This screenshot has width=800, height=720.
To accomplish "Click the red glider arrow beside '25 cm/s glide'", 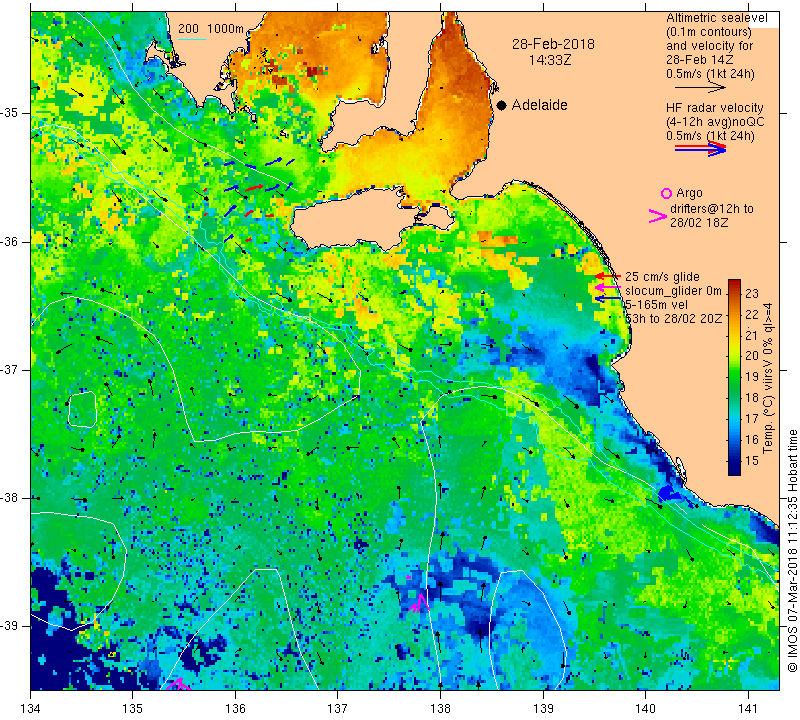I will [x=608, y=276].
